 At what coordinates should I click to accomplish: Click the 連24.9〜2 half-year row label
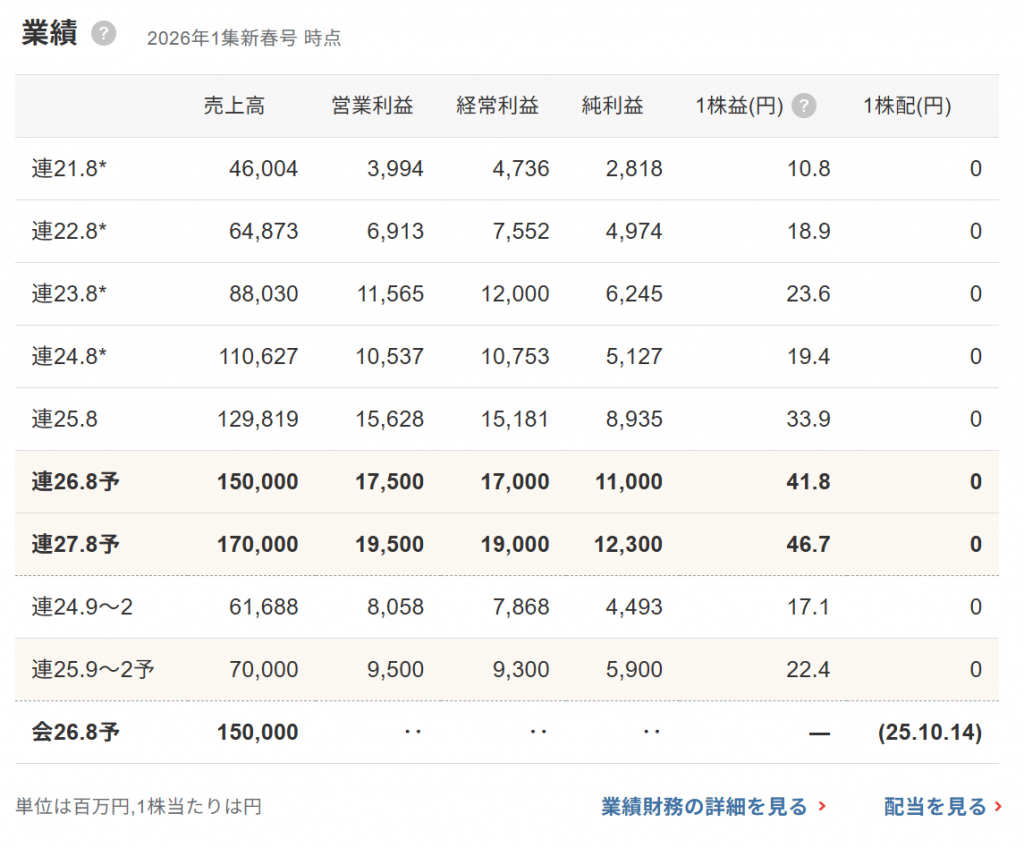point(81,607)
